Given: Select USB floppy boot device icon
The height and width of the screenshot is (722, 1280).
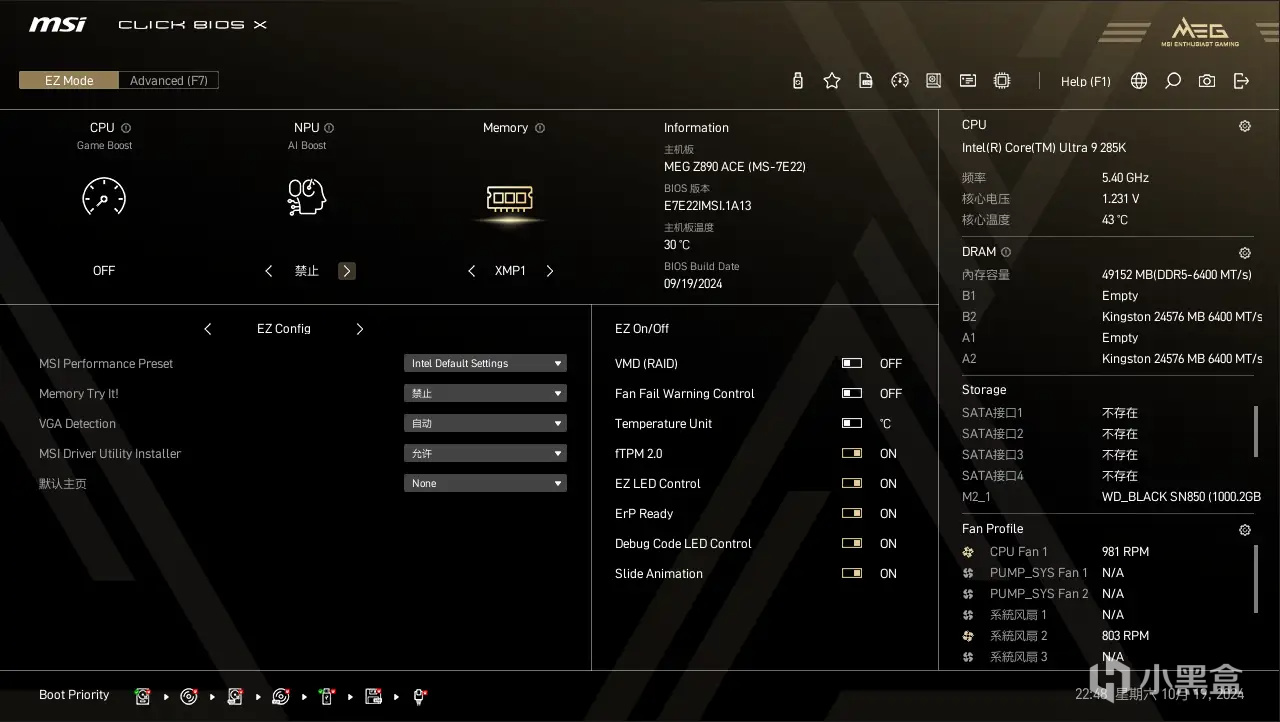Looking at the screenshot, I should (x=373, y=696).
